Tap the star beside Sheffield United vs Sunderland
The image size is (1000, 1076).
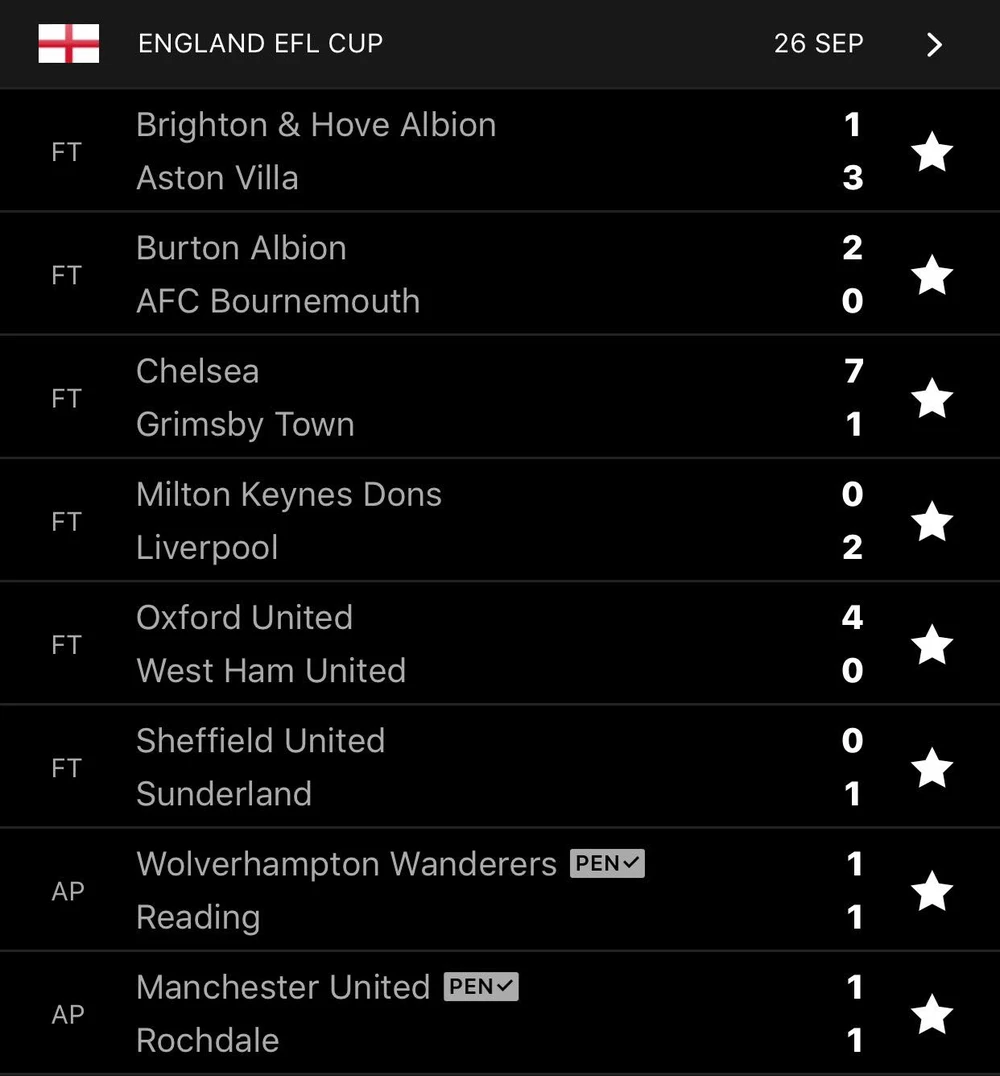[x=932, y=768]
